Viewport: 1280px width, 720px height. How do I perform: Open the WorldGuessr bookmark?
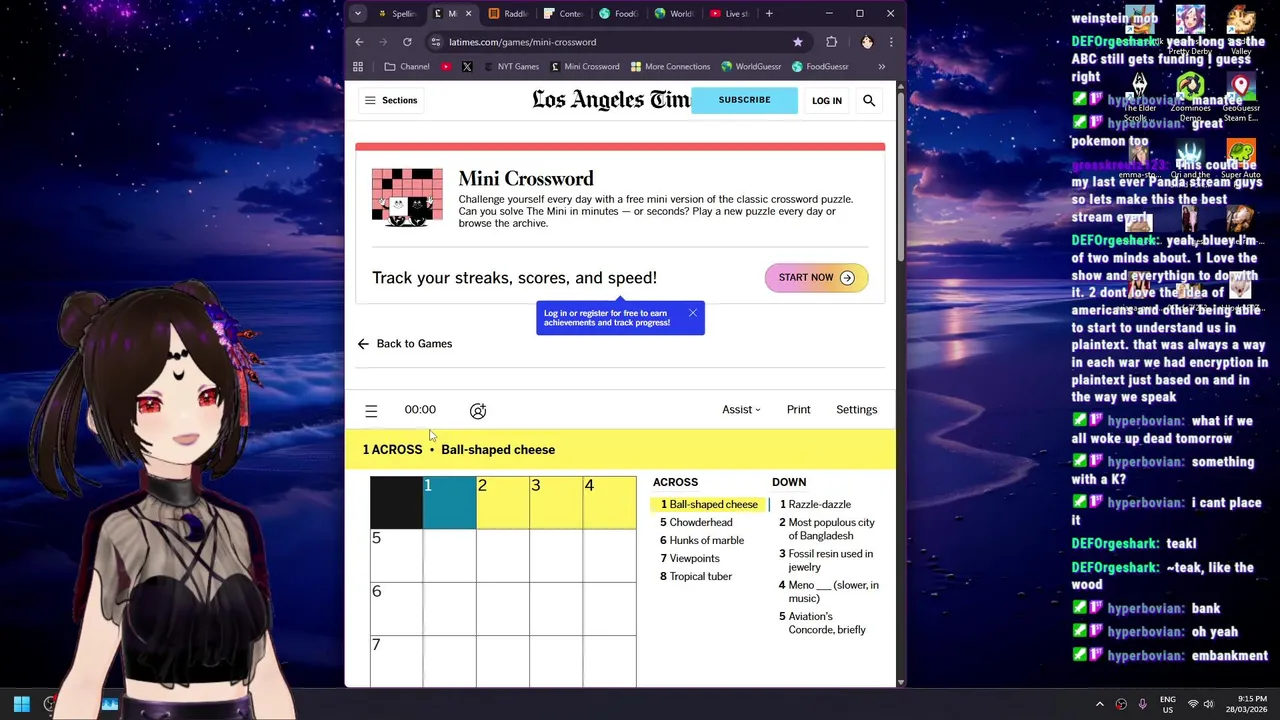click(750, 67)
